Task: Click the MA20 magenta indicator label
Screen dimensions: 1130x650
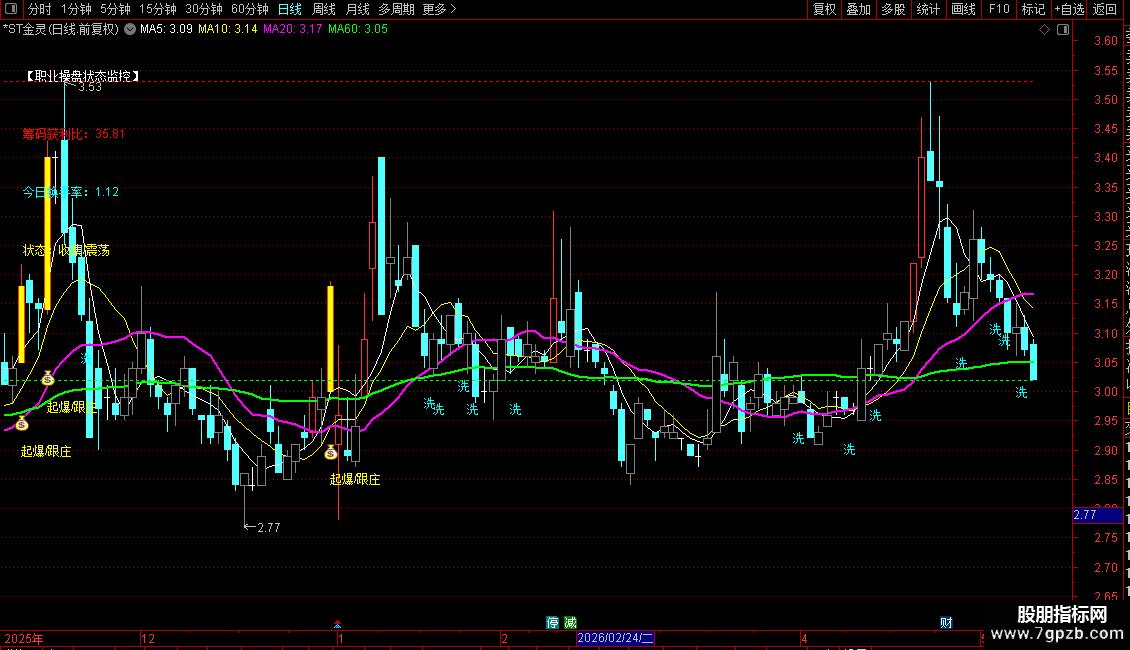Action: click(x=292, y=29)
